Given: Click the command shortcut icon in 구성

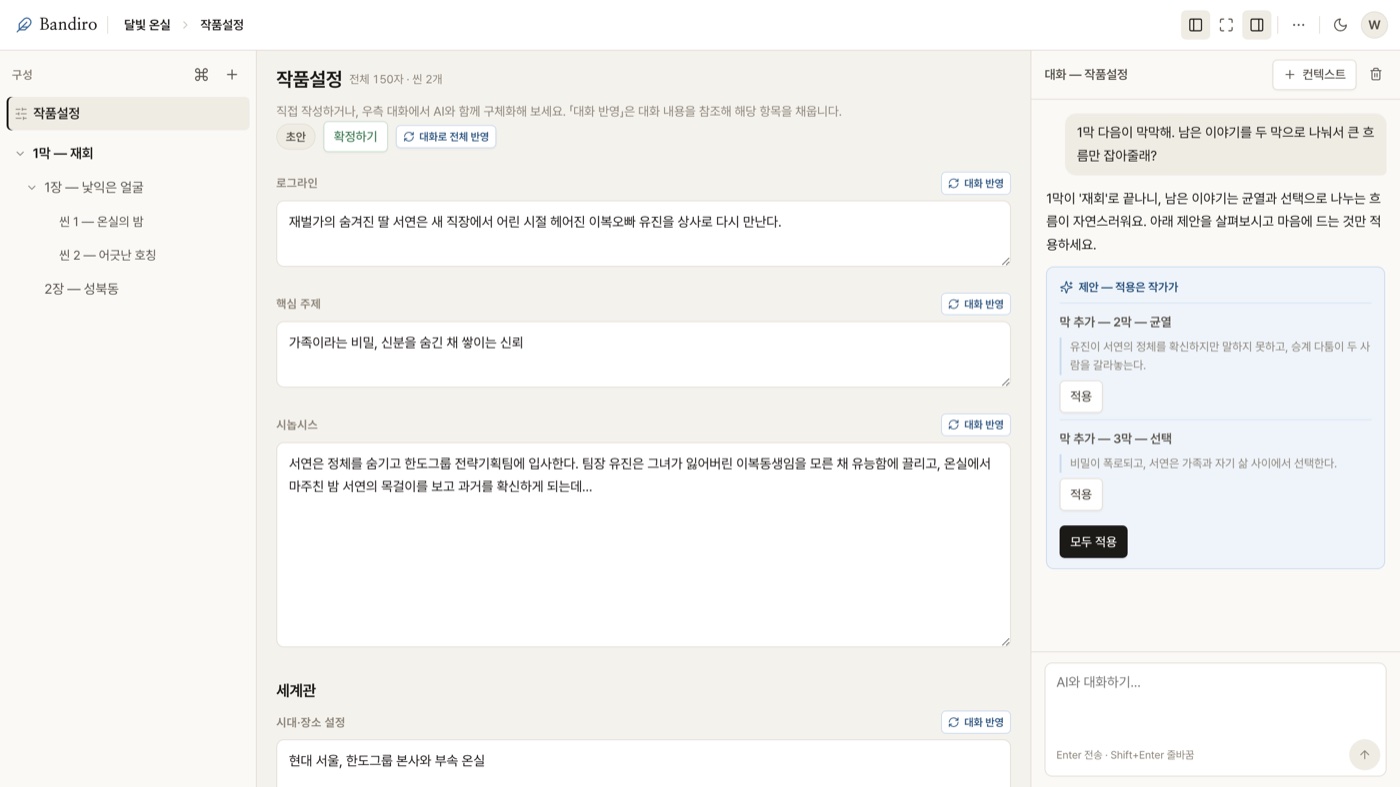Looking at the screenshot, I should (x=201, y=74).
